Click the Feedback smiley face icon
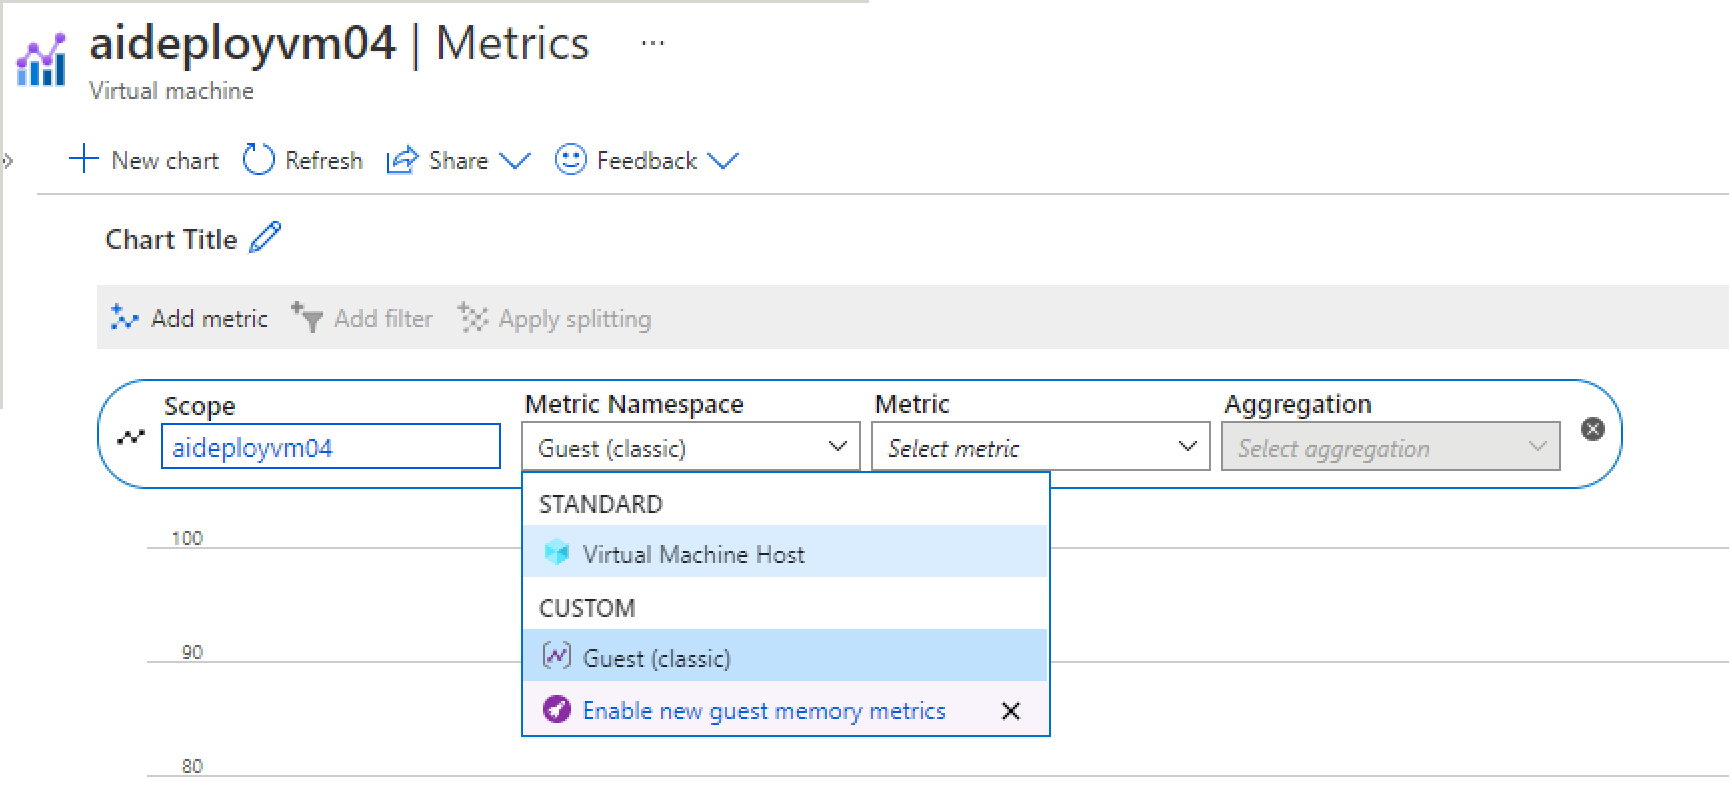 click(x=570, y=160)
